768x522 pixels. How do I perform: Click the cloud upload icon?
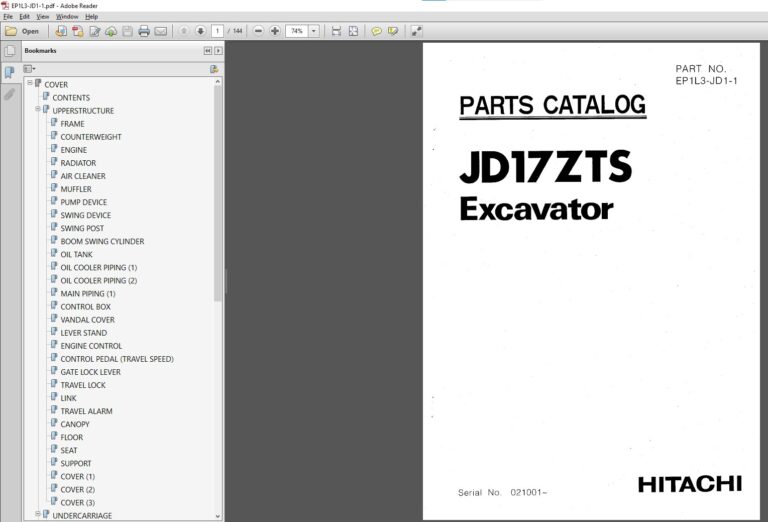(111, 31)
